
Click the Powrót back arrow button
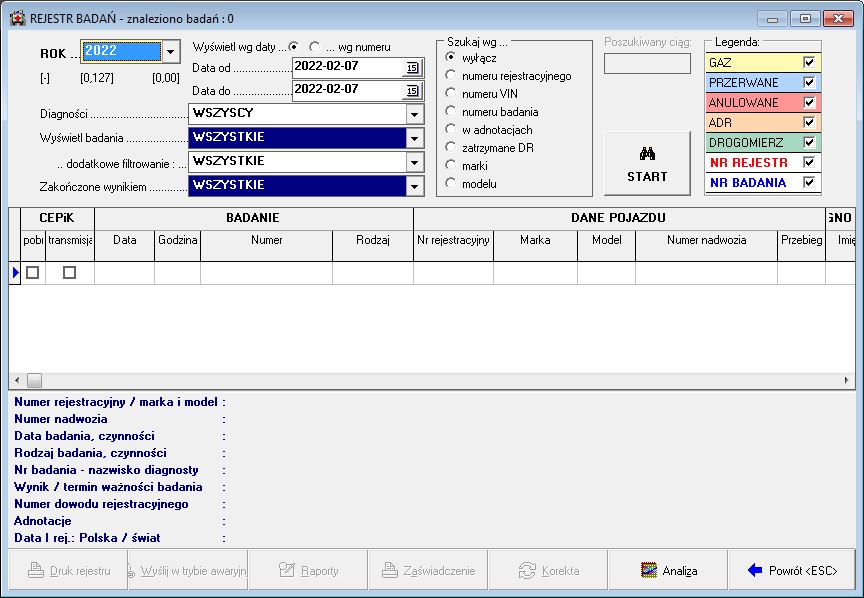pyautogui.click(x=792, y=570)
